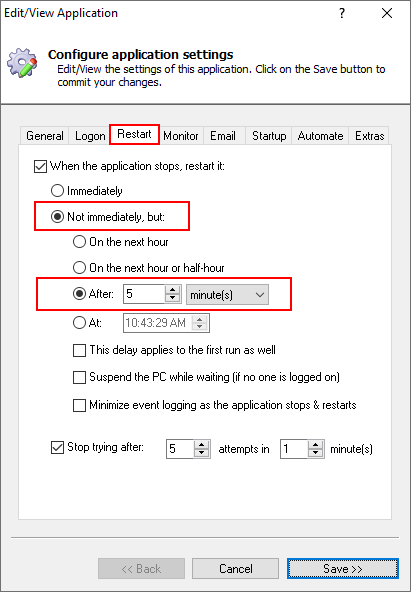This screenshot has height=592, width=411.
Task: Click the Cancel button
Action: (236, 569)
